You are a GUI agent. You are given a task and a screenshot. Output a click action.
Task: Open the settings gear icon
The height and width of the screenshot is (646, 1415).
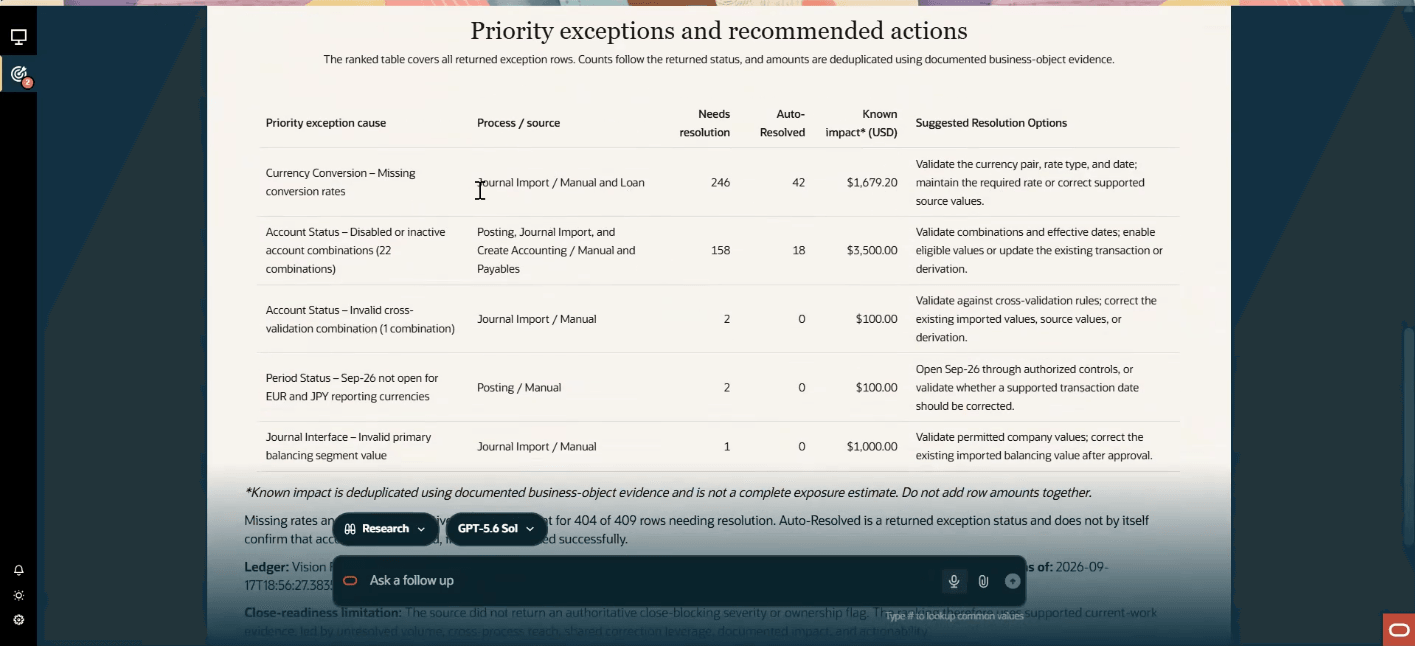pos(18,620)
